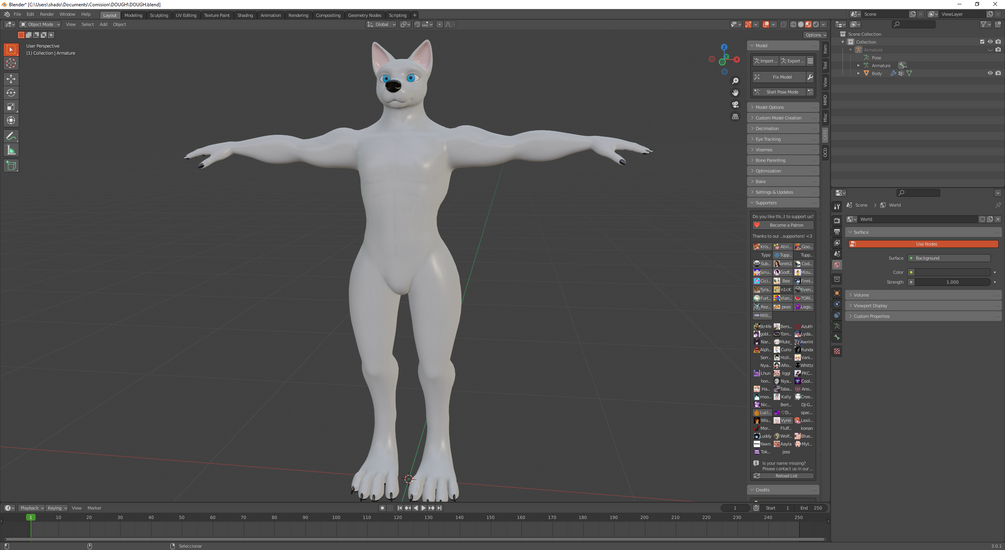Pick the Add Cube tool
The image size is (1005, 550).
[11, 165]
